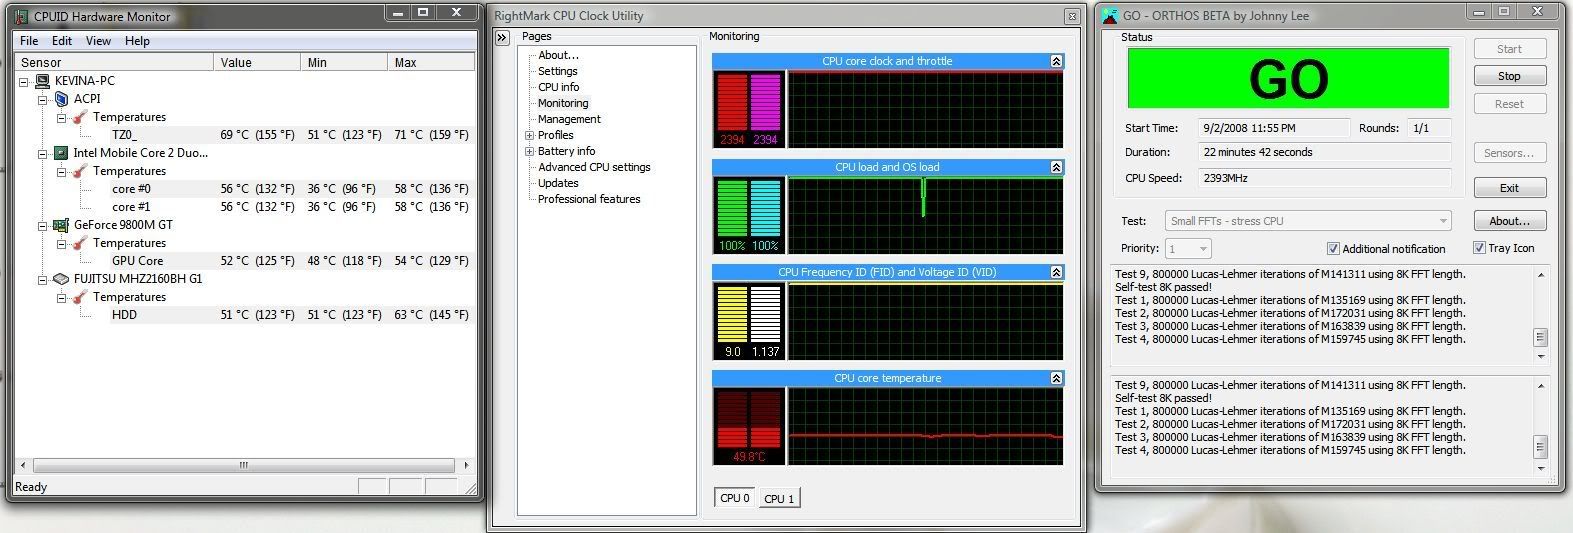Expand the Profiles page in RightMark
The image size is (1573, 533).
(529, 135)
